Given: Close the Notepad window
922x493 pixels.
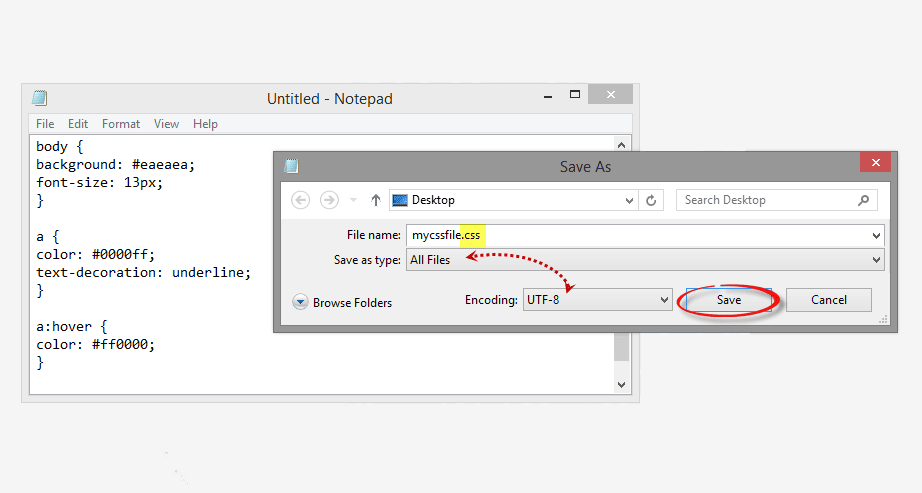Looking at the screenshot, I should point(610,94).
